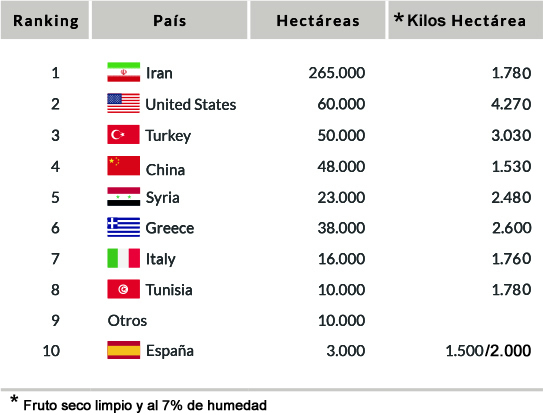Select the Otros row label
This screenshot has height=415, width=543.
[x=127, y=320]
